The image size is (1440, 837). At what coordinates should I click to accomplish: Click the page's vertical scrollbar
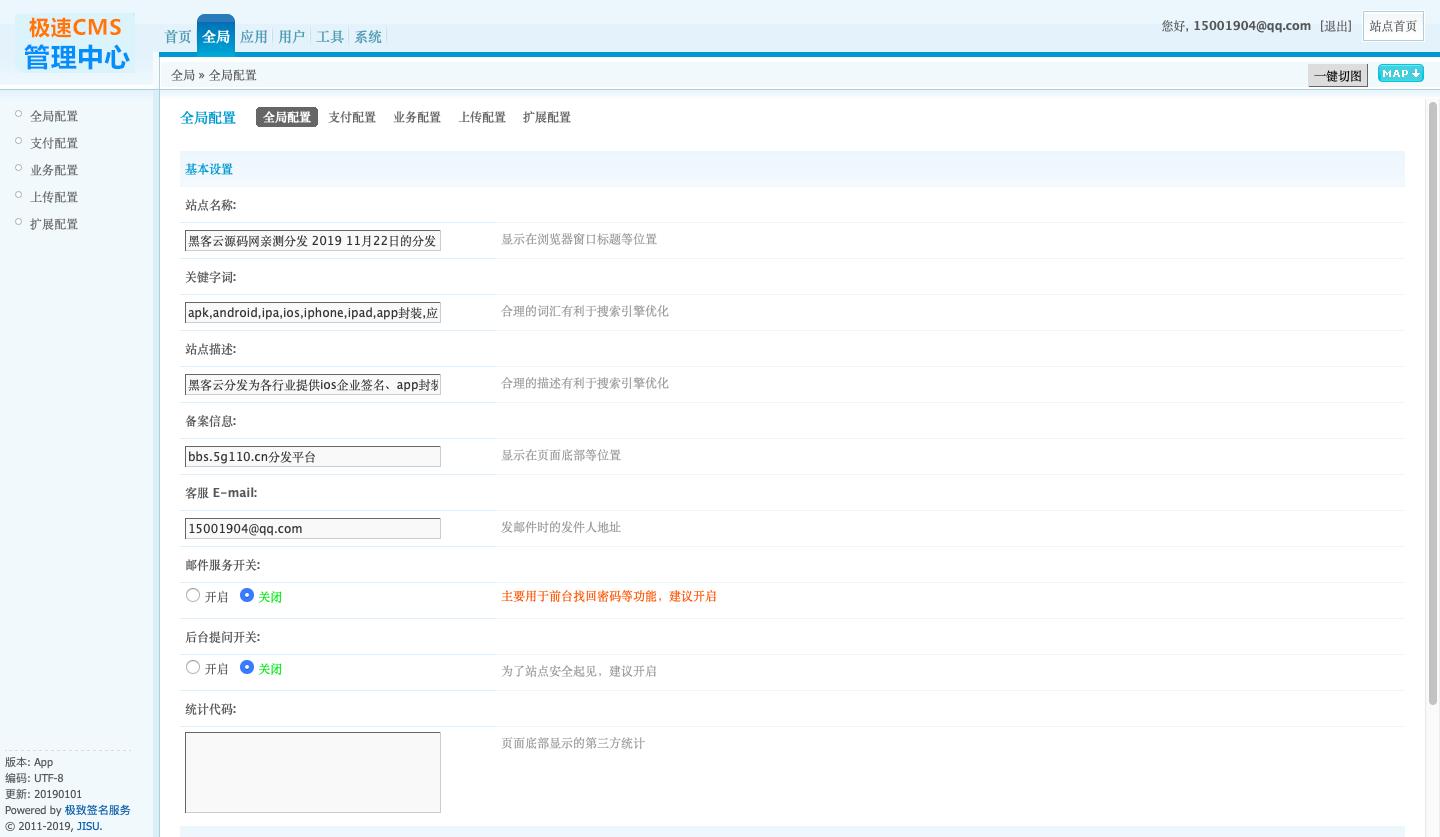point(1432,400)
